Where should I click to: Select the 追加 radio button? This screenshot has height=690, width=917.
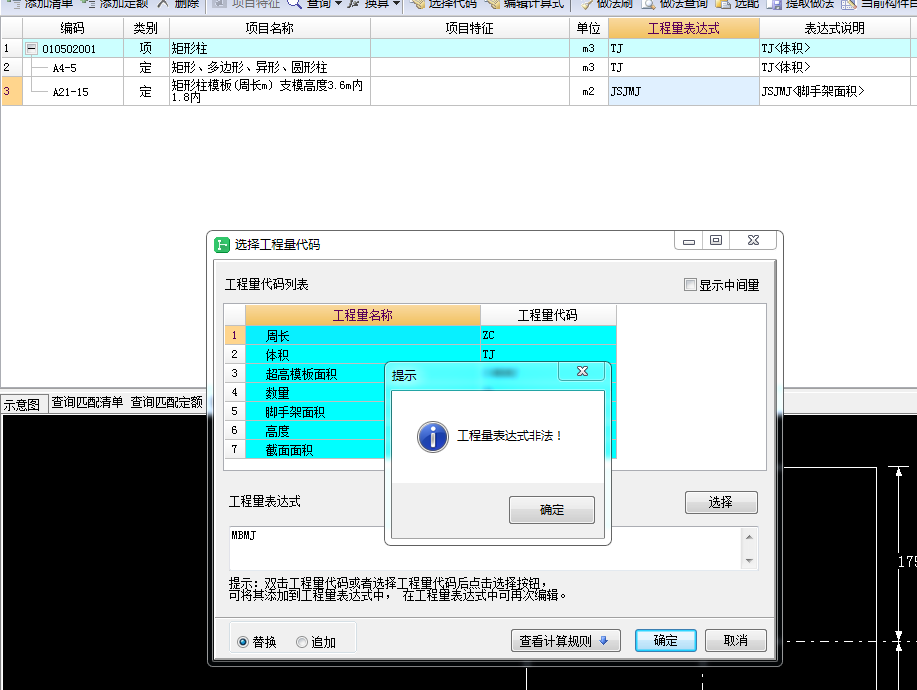tap(302, 642)
